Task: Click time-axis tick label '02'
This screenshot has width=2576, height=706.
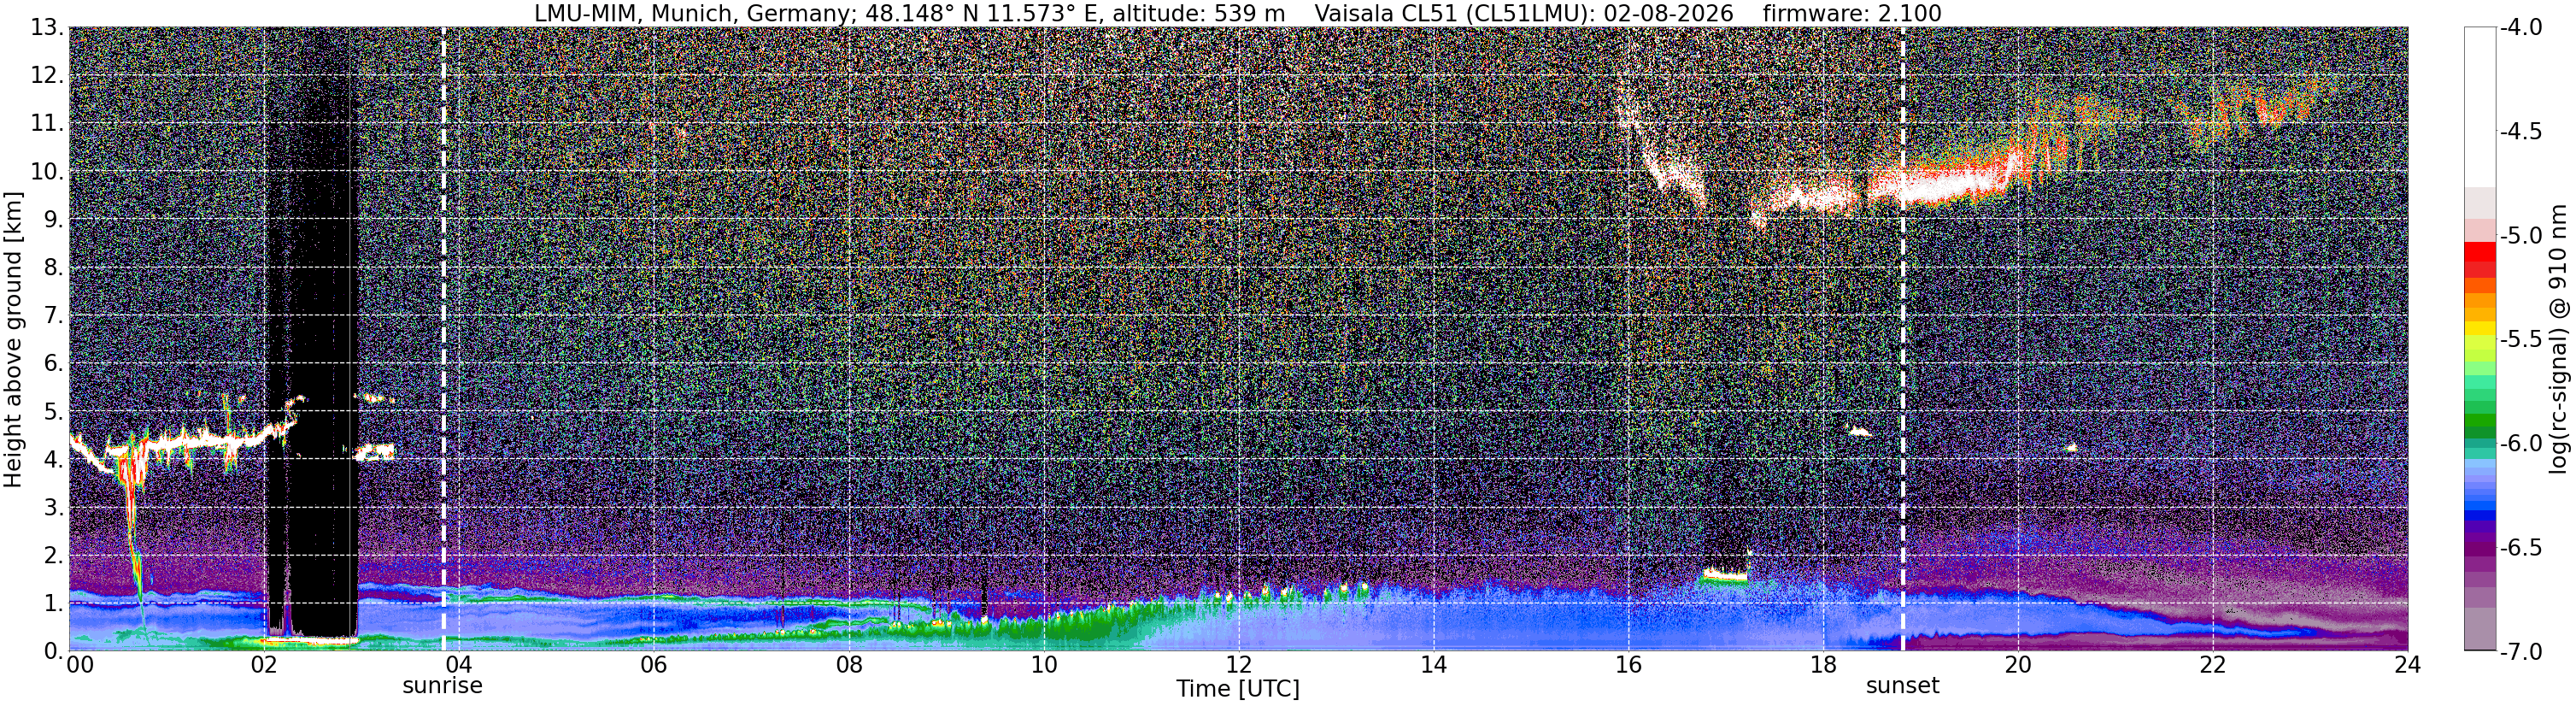Action: click(263, 665)
